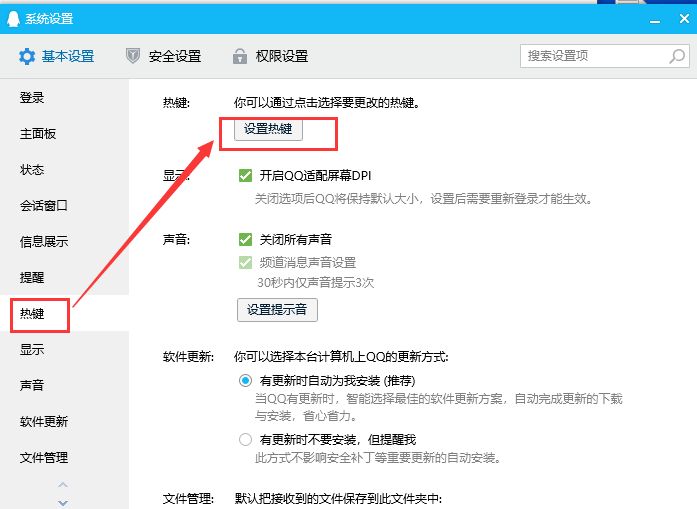This screenshot has height=509, width=697.
Task: Click the 声音: section label
Action: pyautogui.click(x=176, y=240)
